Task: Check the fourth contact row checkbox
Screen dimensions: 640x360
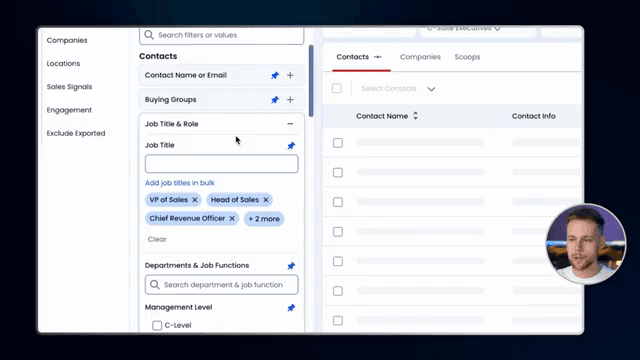Action: click(338, 232)
